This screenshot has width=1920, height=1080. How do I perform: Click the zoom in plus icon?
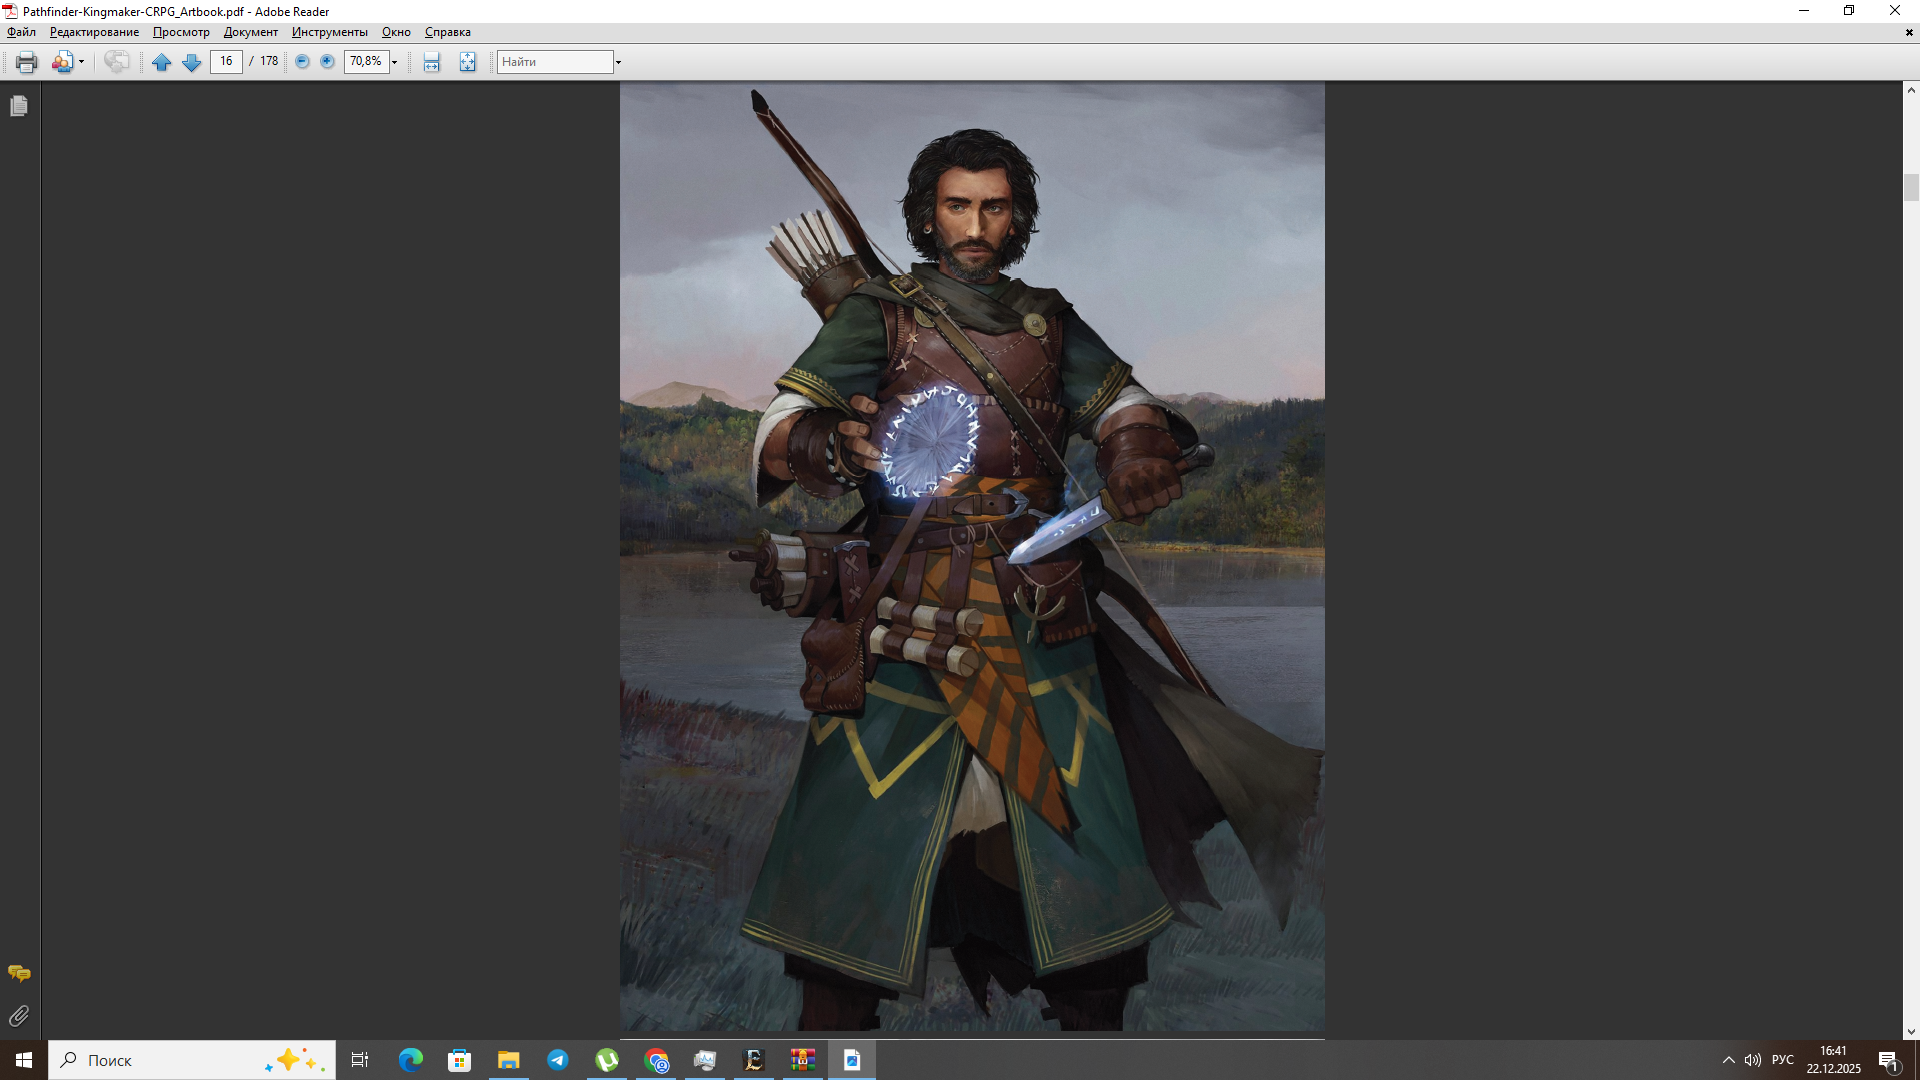click(x=327, y=62)
